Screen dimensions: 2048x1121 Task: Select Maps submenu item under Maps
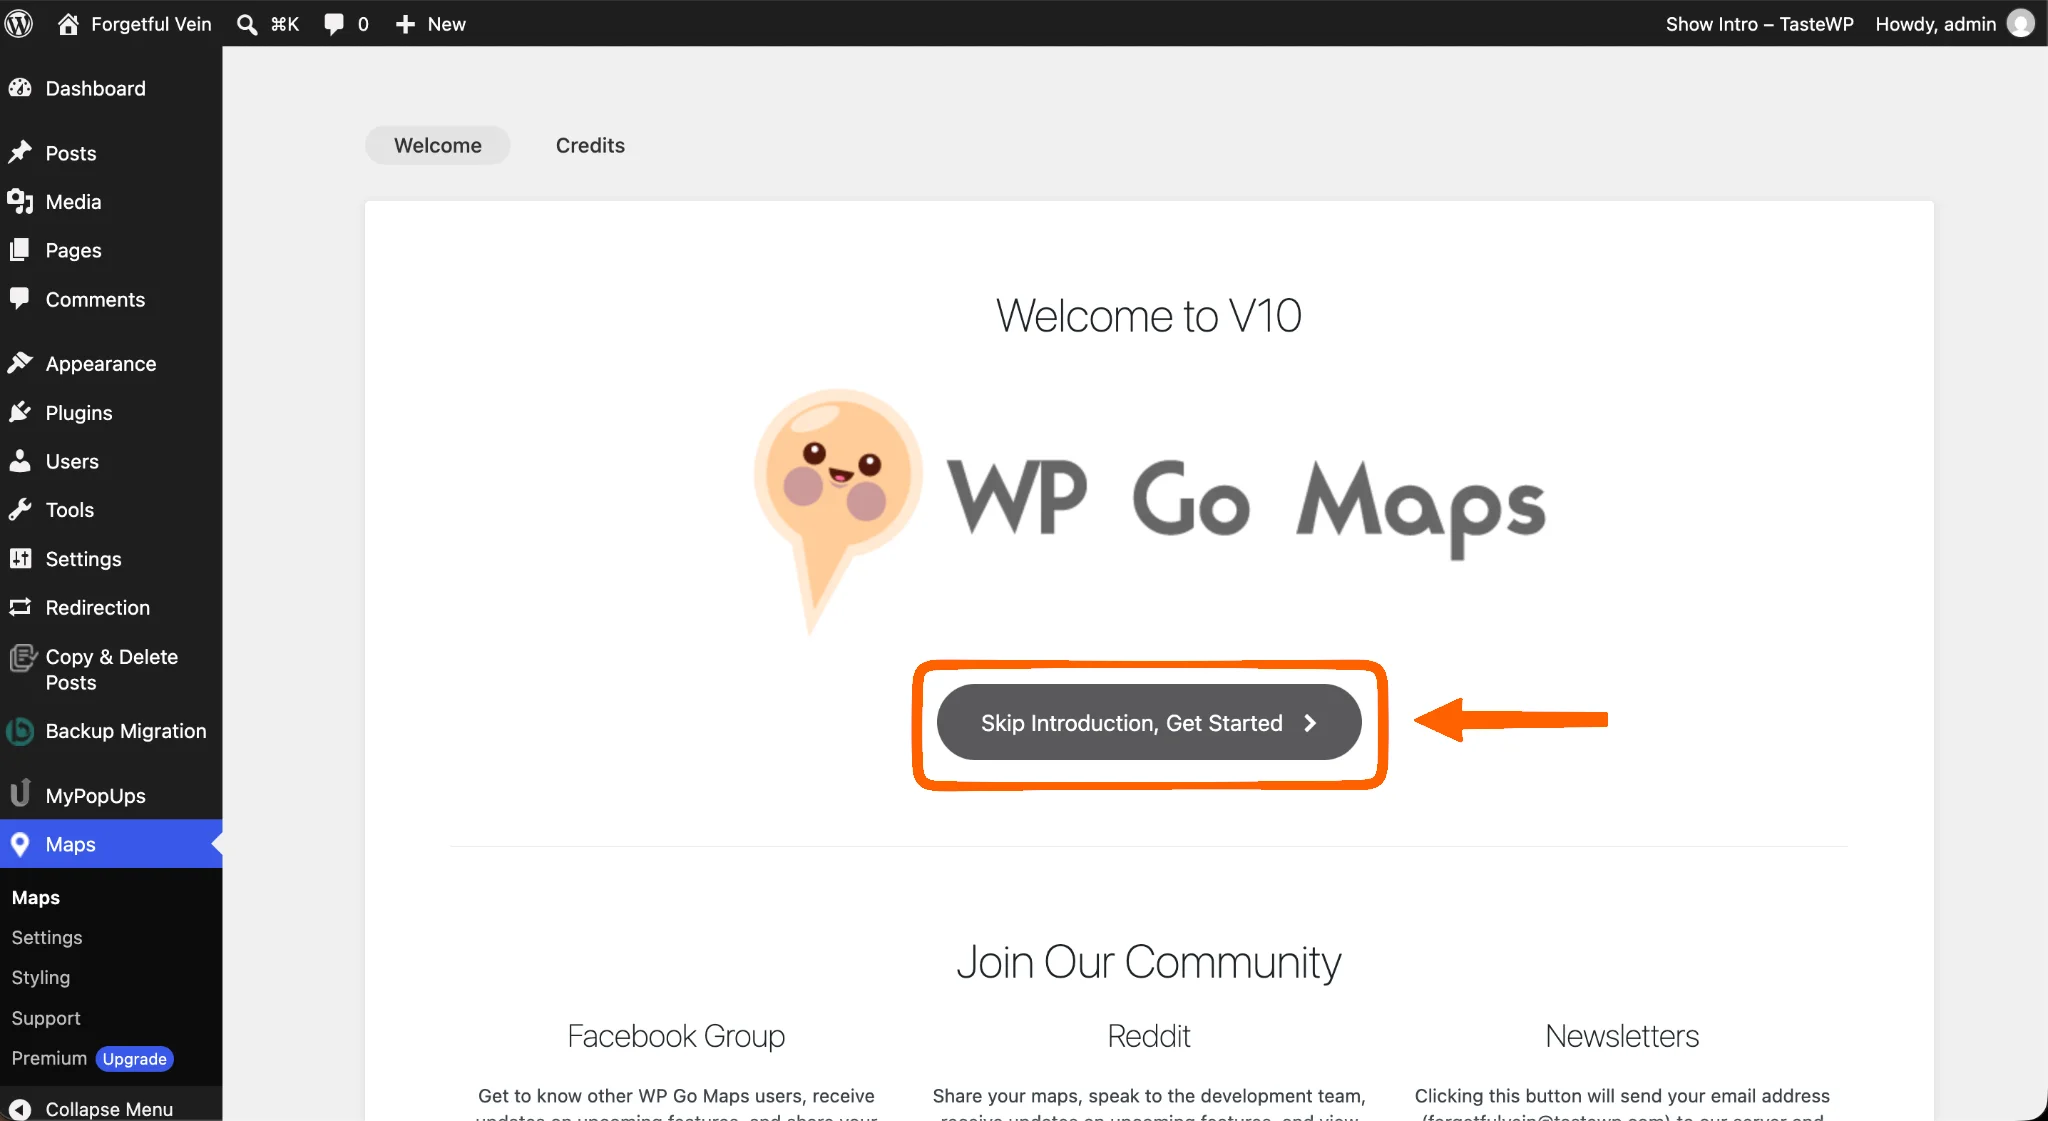pos(36,898)
